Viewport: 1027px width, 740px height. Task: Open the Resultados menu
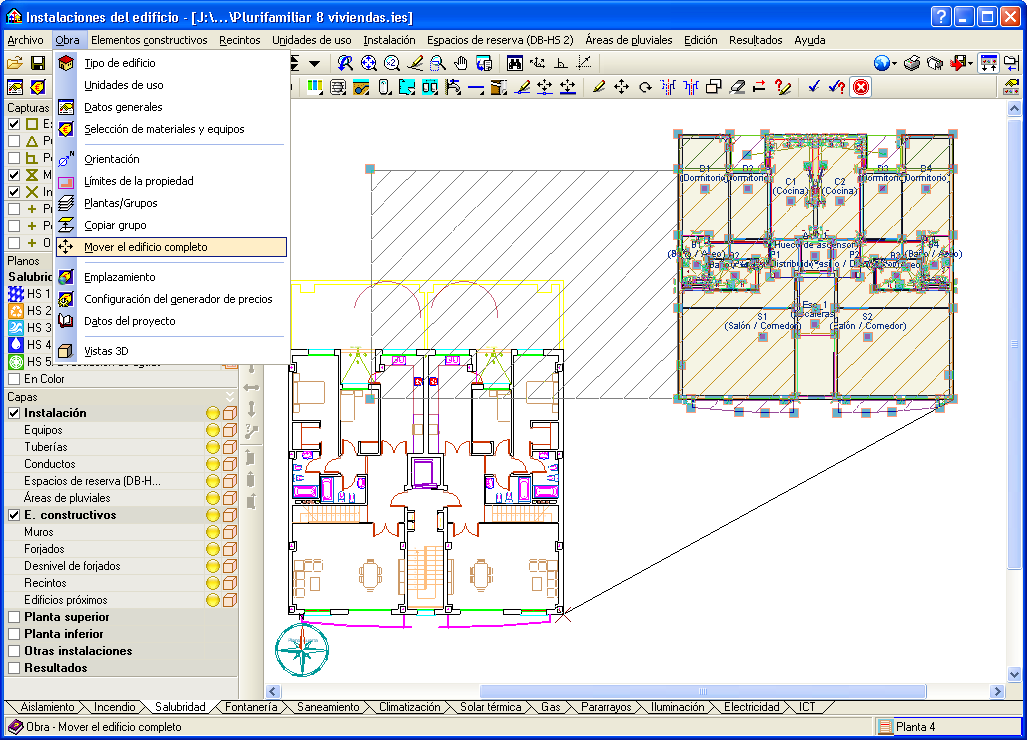pos(755,40)
